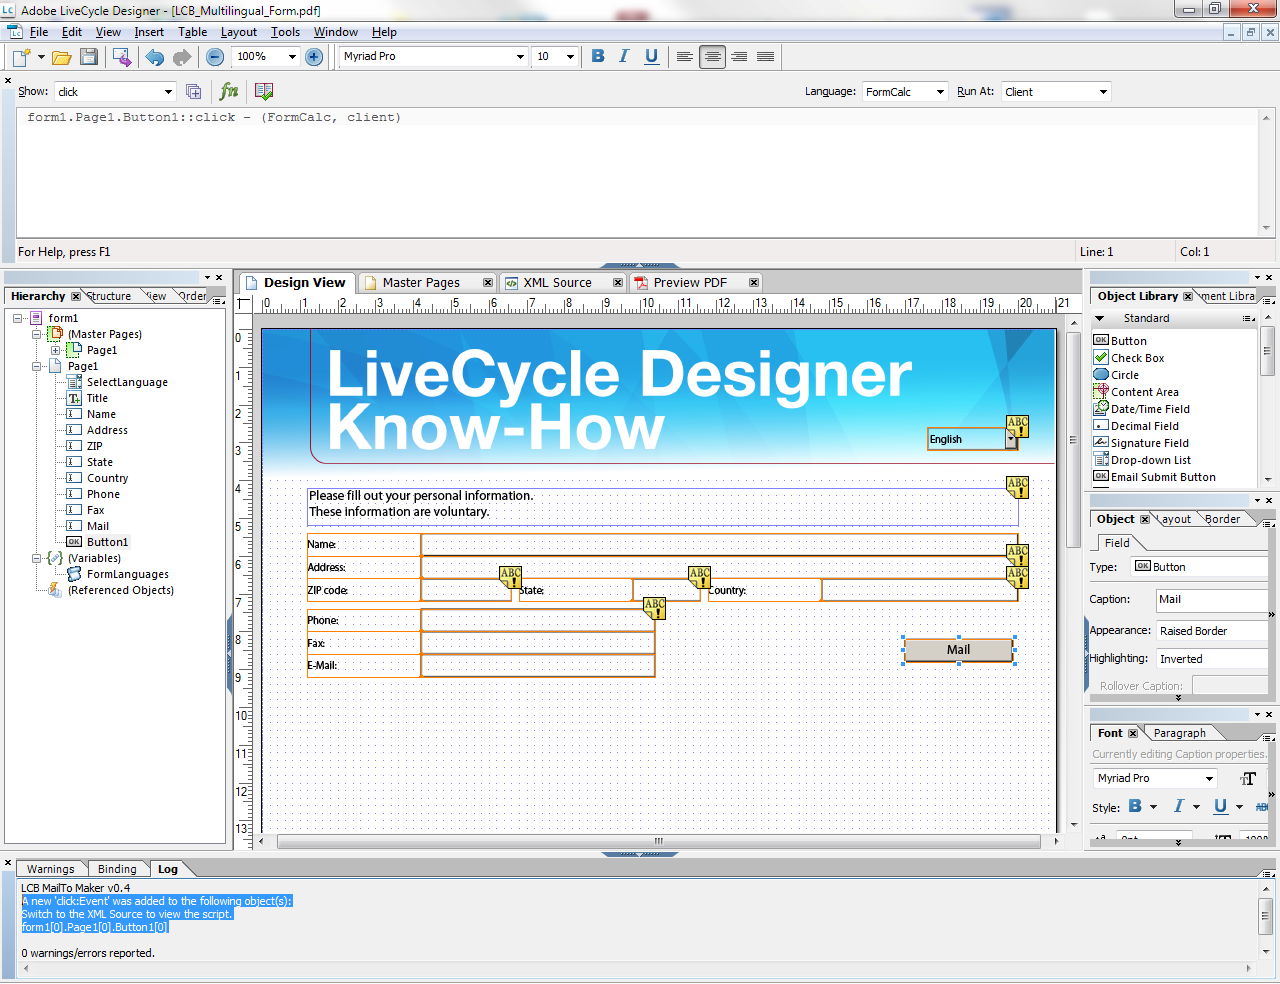Switch to the Preview PDF tab
The width and height of the screenshot is (1280, 984).
point(690,283)
